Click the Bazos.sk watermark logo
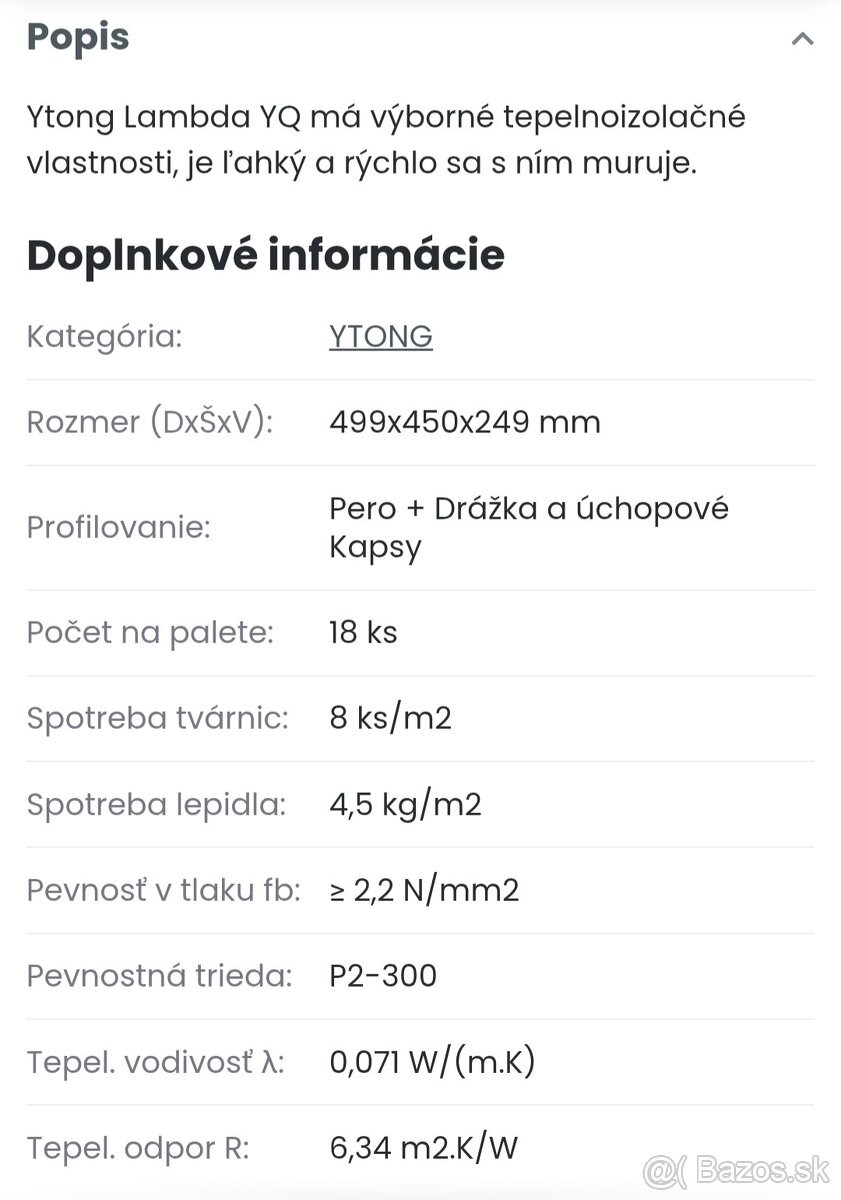 [734, 1168]
